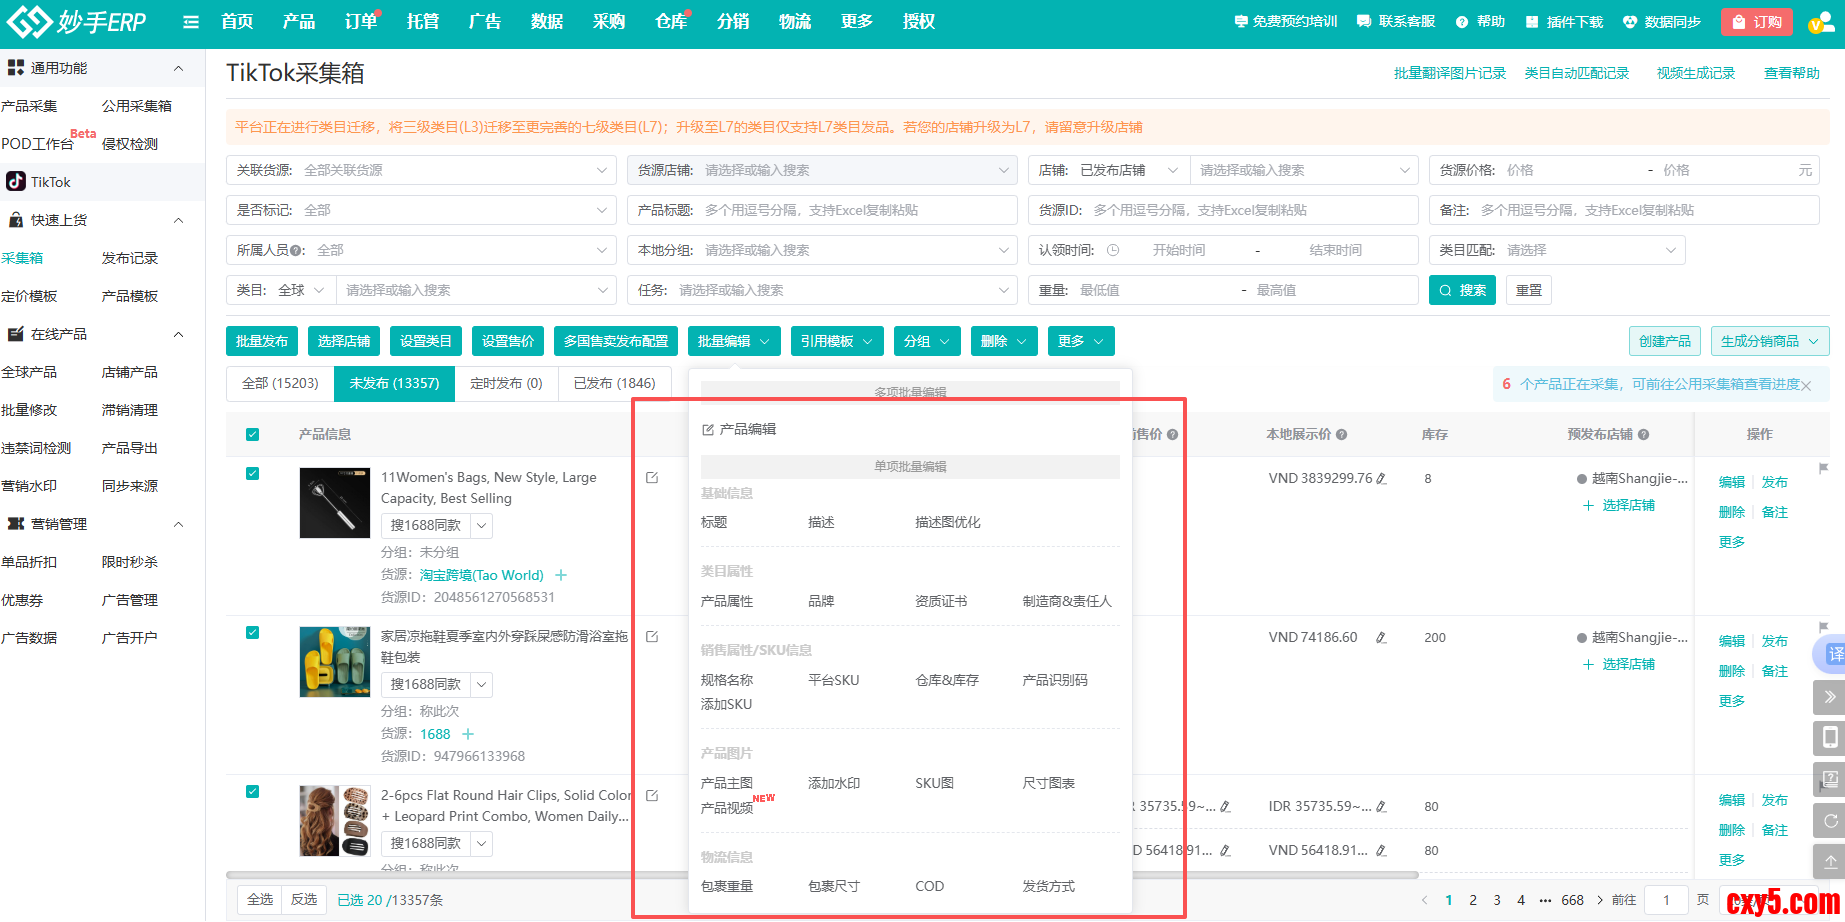Open the 批量翻译图片记录 link
The height and width of the screenshot is (922, 1845).
click(1449, 73)
